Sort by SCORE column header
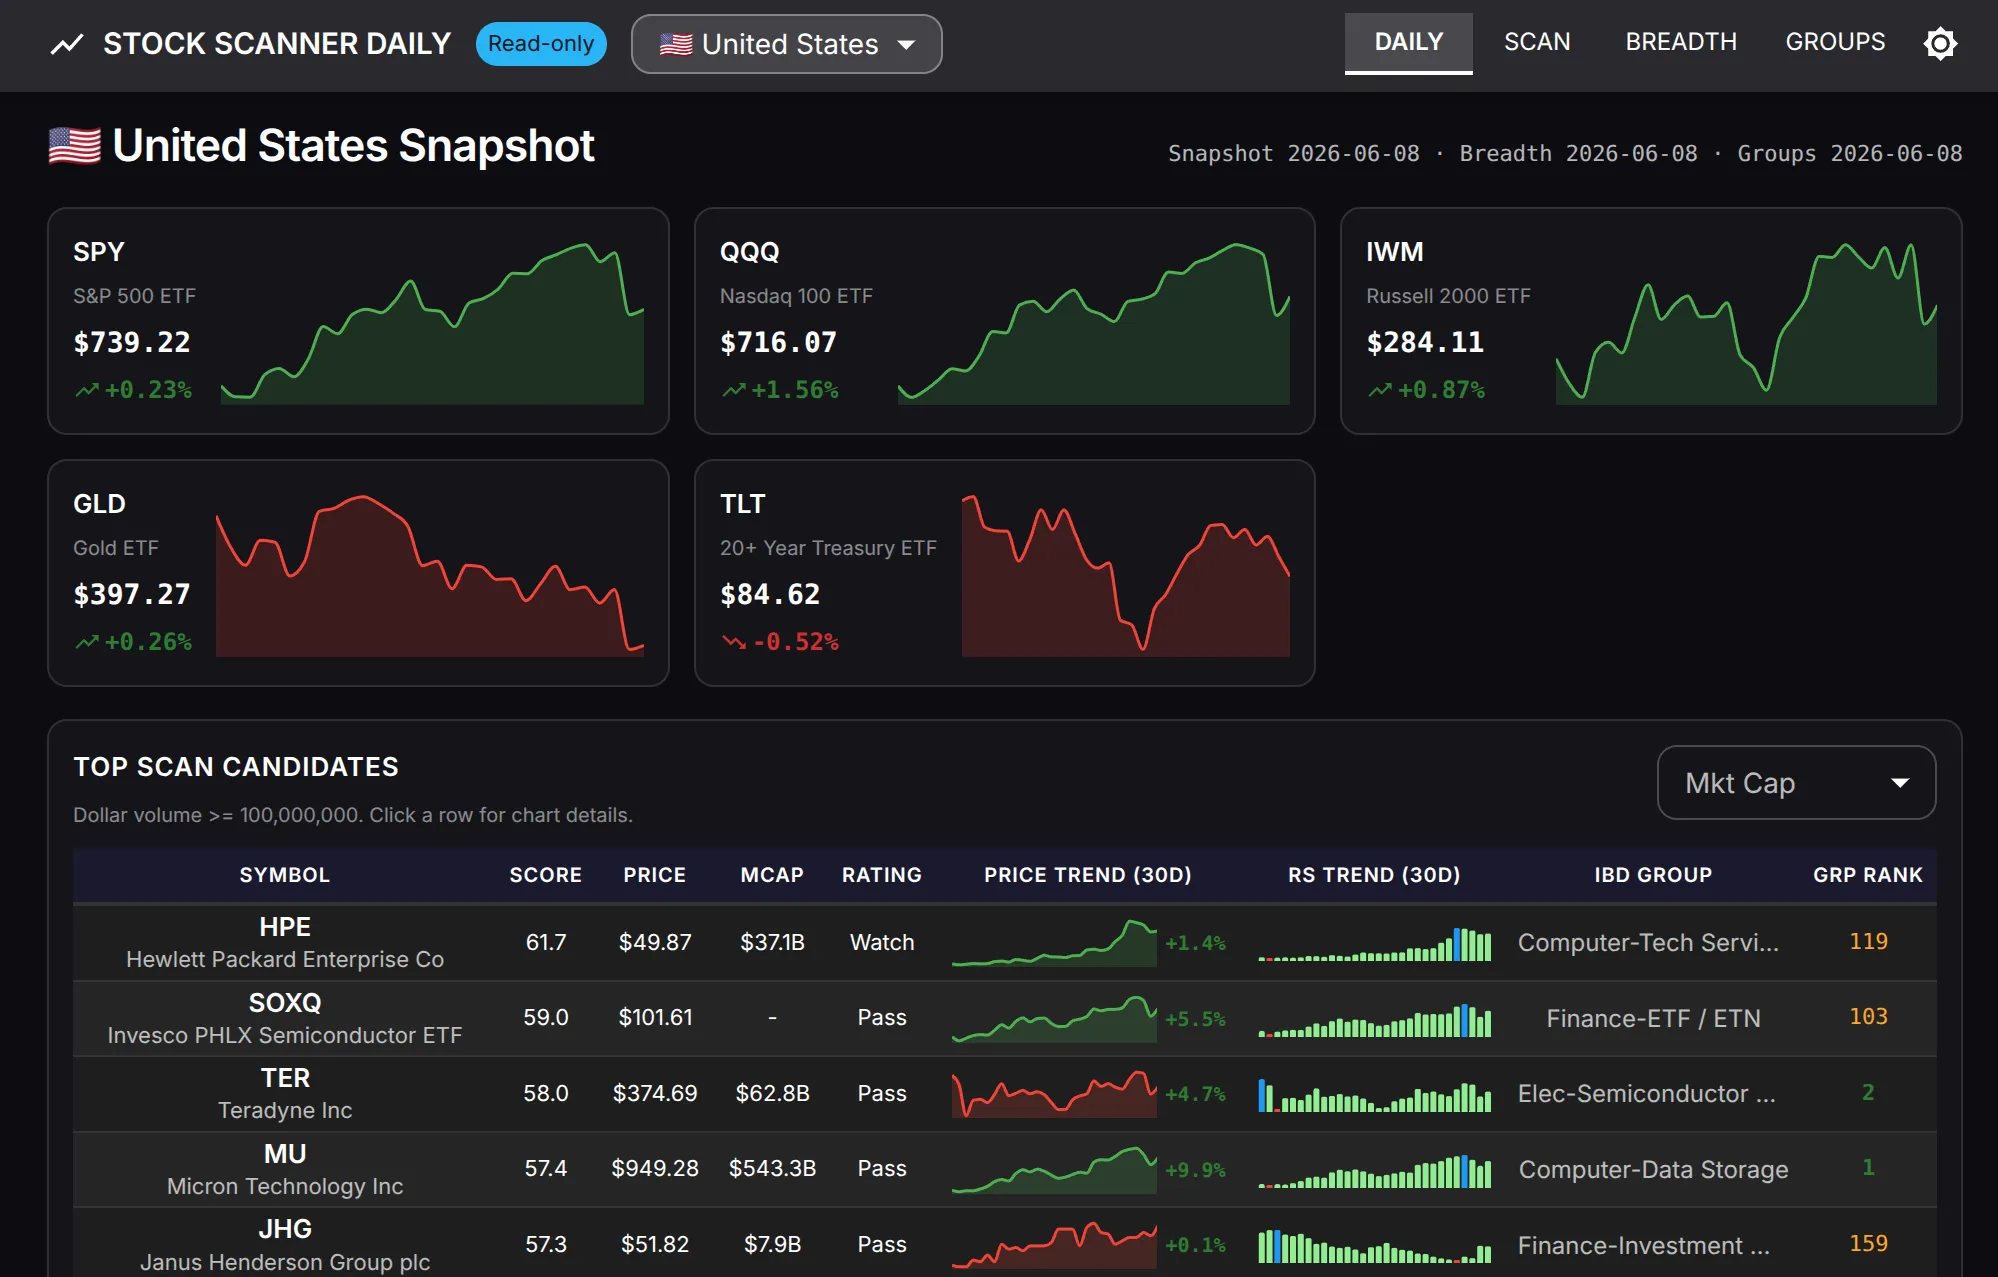Screen dimensions: 1998x1277 click(546, 875)
